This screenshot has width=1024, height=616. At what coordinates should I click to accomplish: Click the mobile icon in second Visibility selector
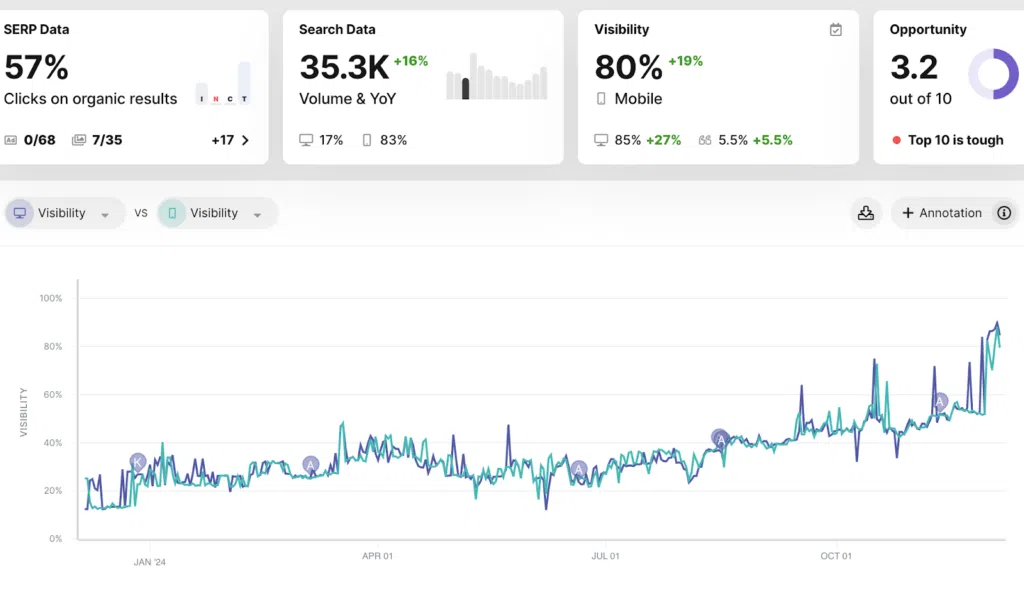click(172, 213)
